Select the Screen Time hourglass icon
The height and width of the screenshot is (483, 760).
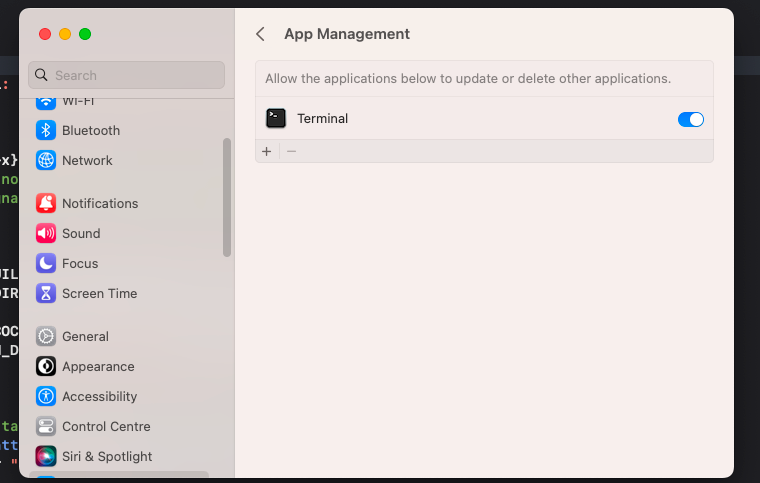coord(46,294)
